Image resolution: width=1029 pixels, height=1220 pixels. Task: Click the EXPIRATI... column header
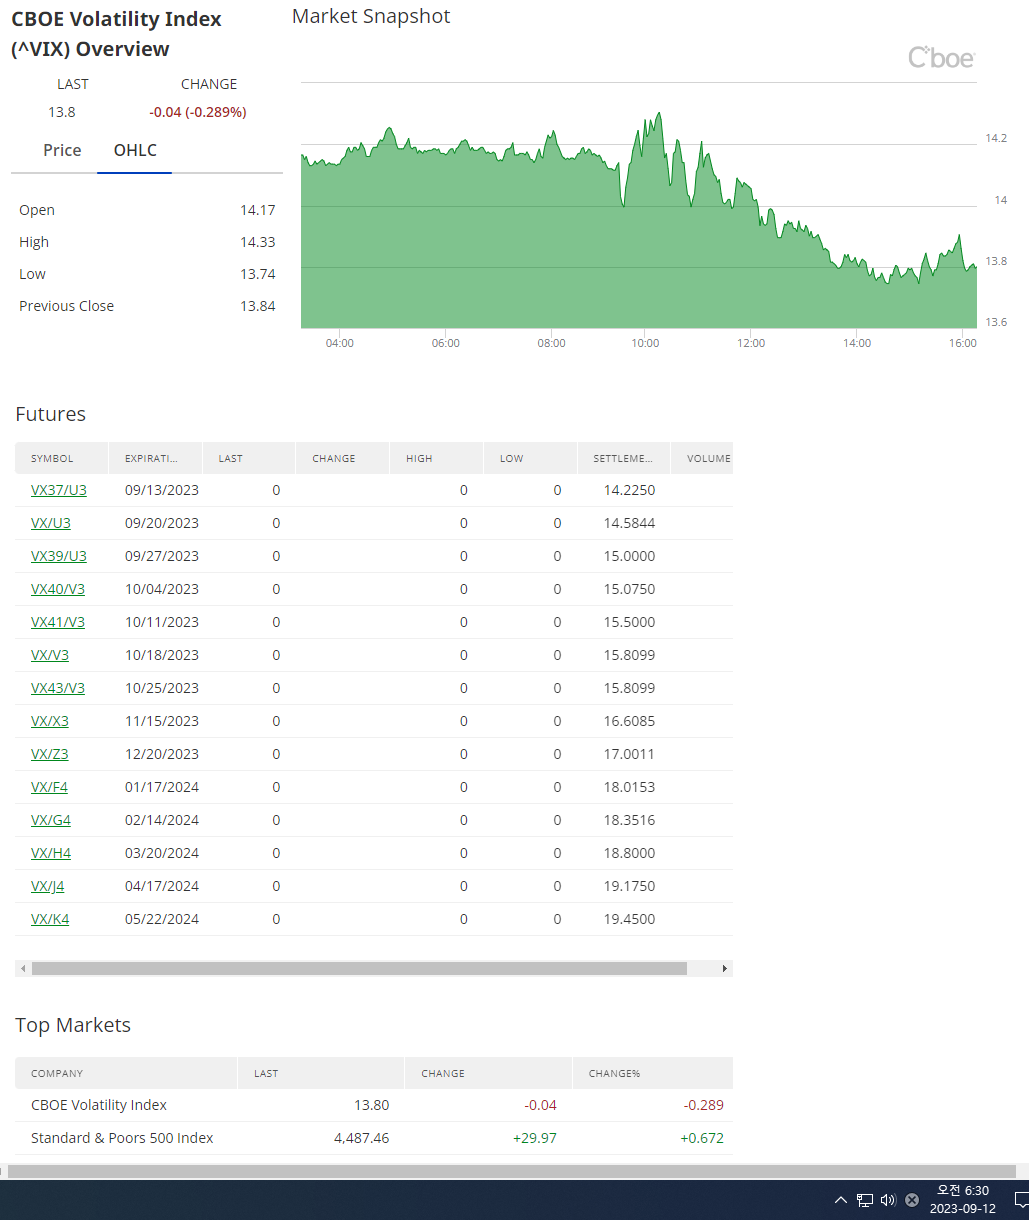155,458
